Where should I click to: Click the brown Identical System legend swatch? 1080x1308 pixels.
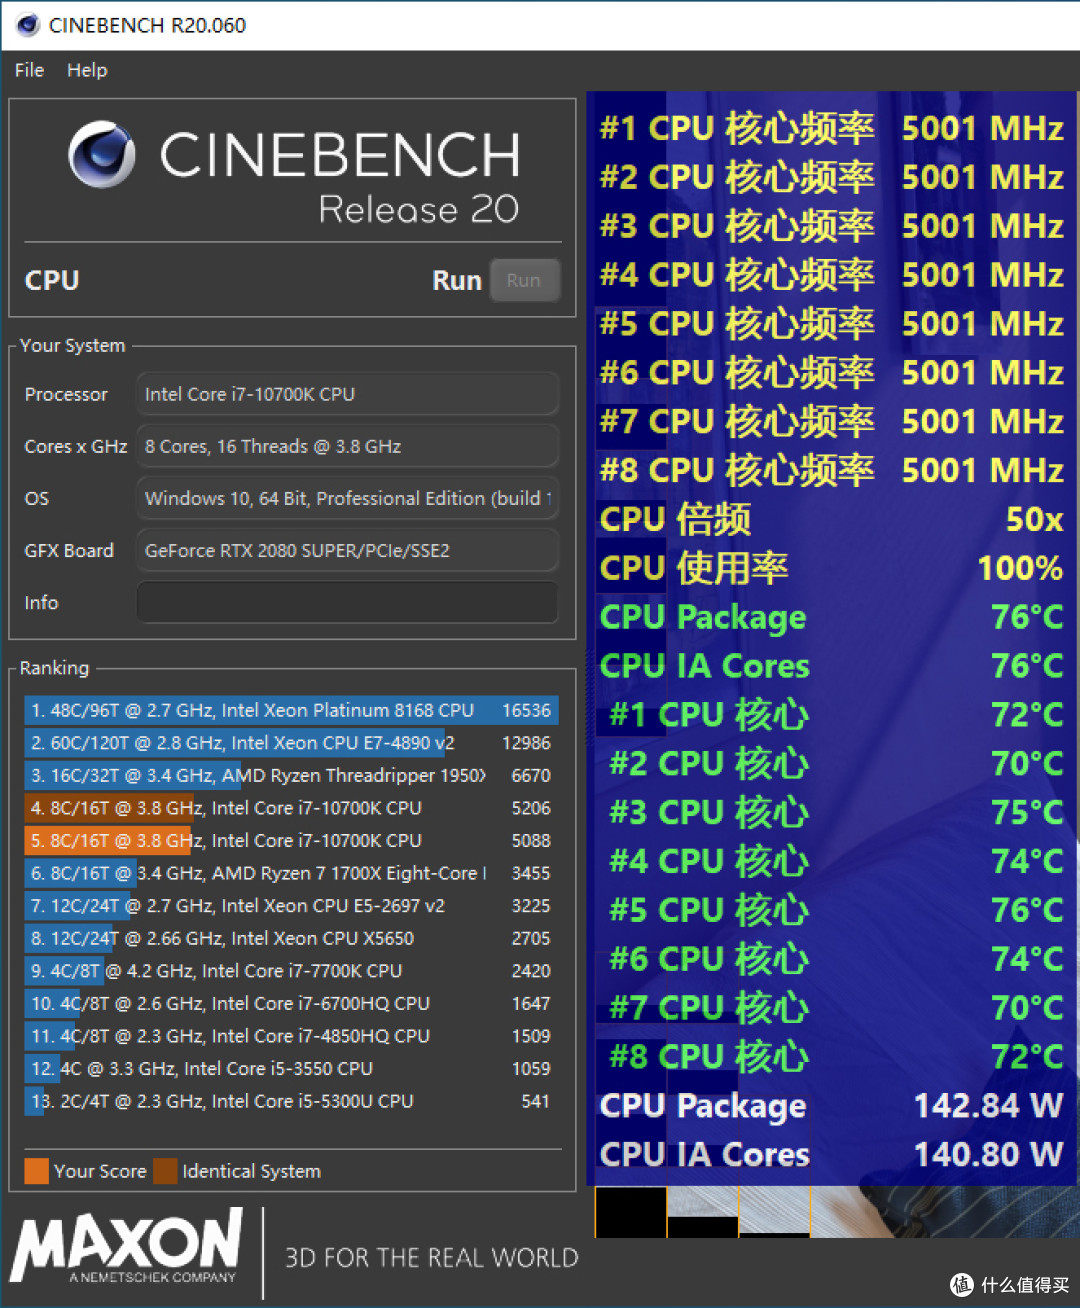pyautogui.click(x=165, y=1171)
